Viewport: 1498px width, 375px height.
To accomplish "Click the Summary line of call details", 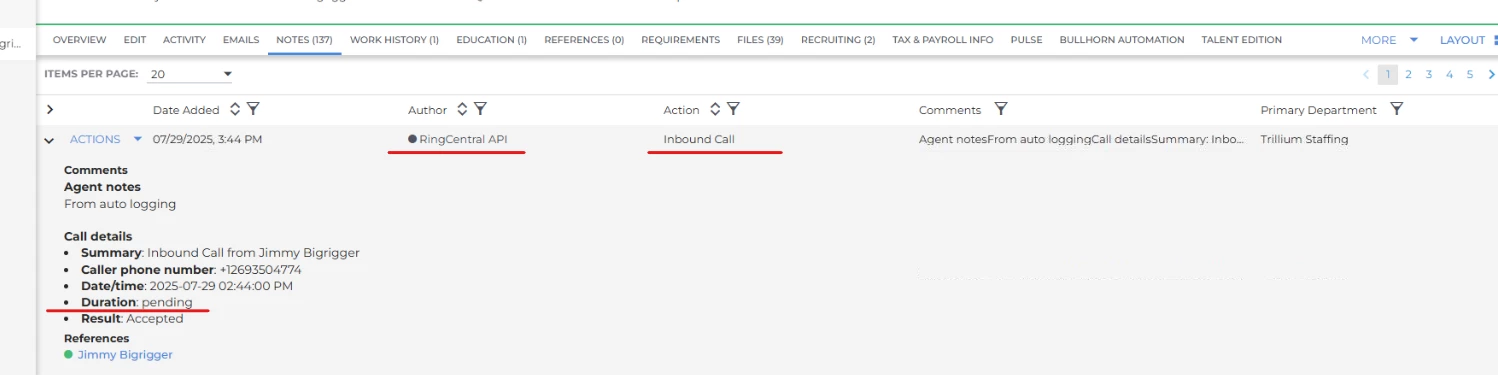I will click(x=220, y=253).
